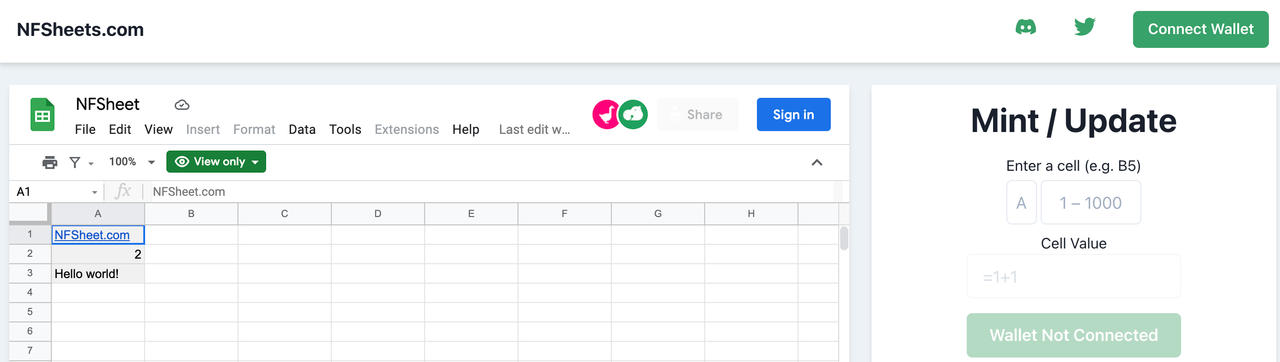1280x362 pixels.
Task: Open the View menu
Action: (158, 129)
